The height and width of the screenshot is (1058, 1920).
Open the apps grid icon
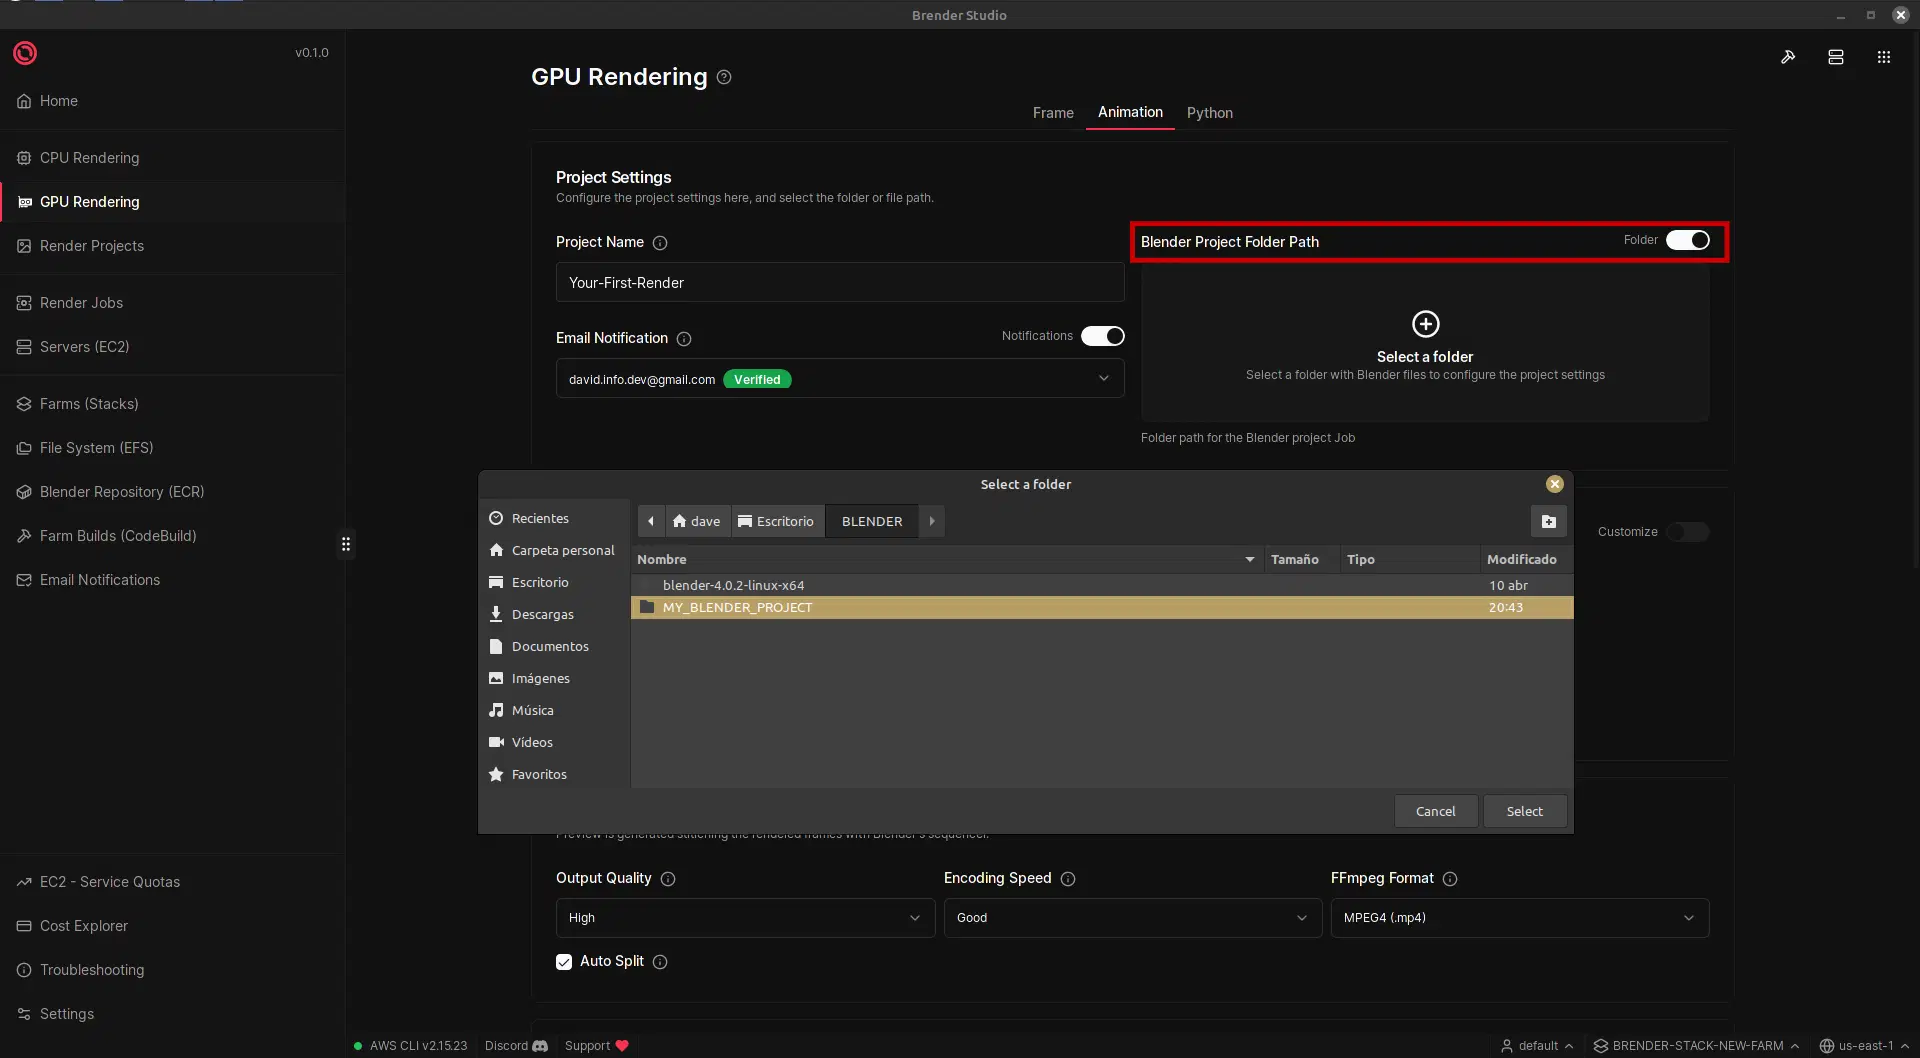pos(1884,57)
